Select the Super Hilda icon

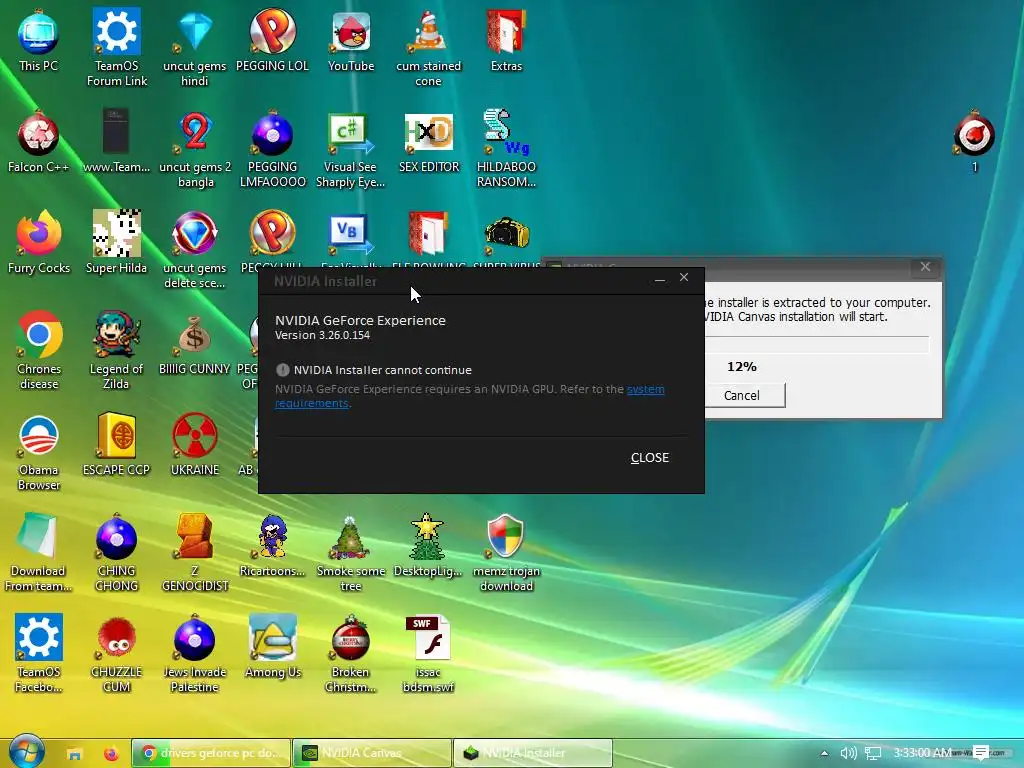[117, 242]
